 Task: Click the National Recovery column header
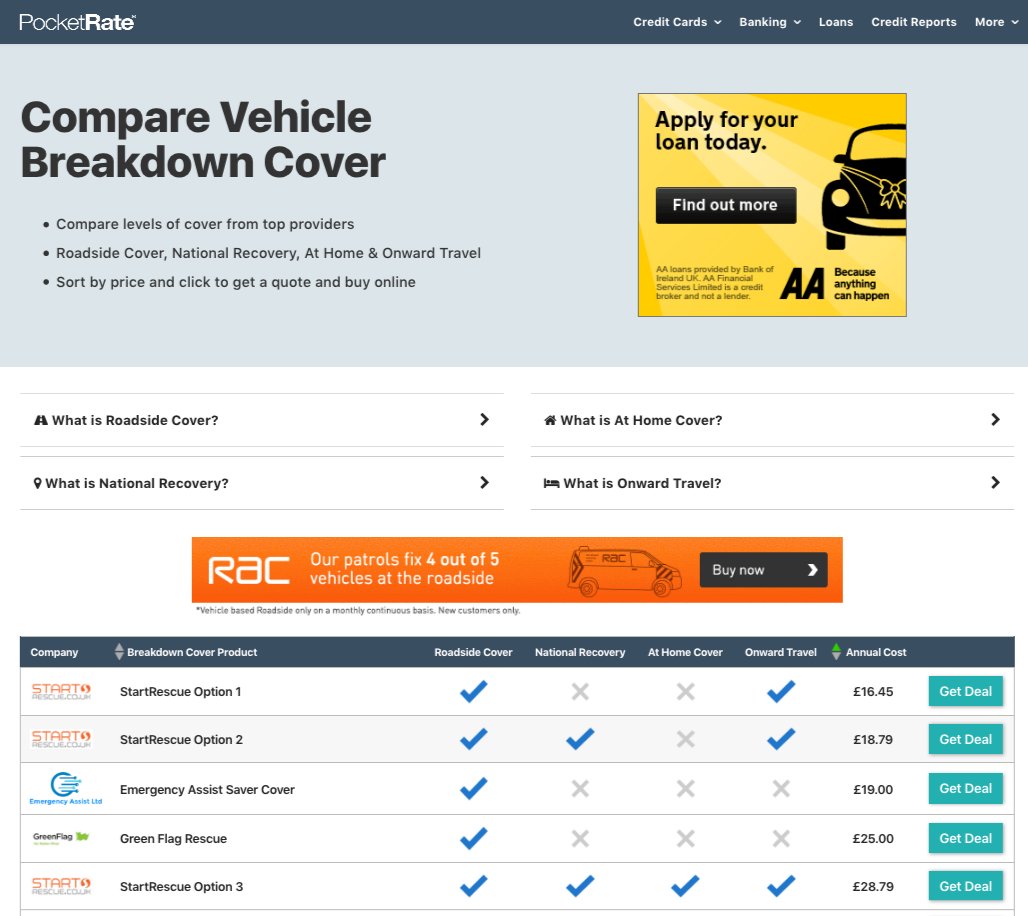pos(580,652)
